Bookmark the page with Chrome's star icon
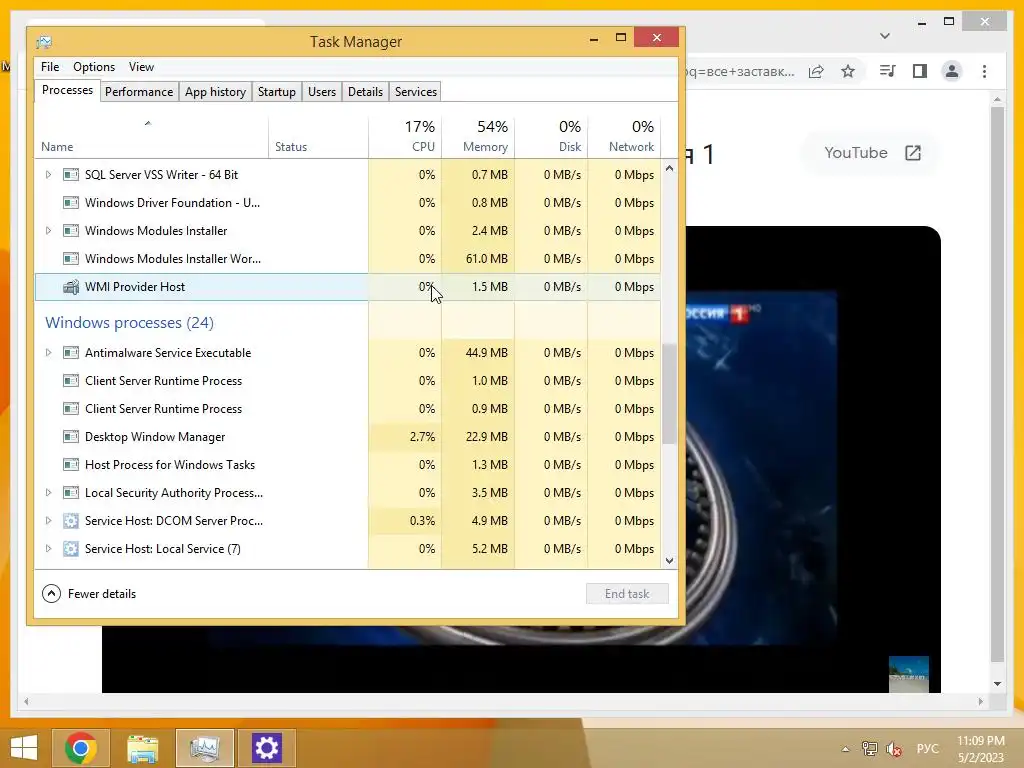This screenshot has width=1024, height=768. click(848, 71)
